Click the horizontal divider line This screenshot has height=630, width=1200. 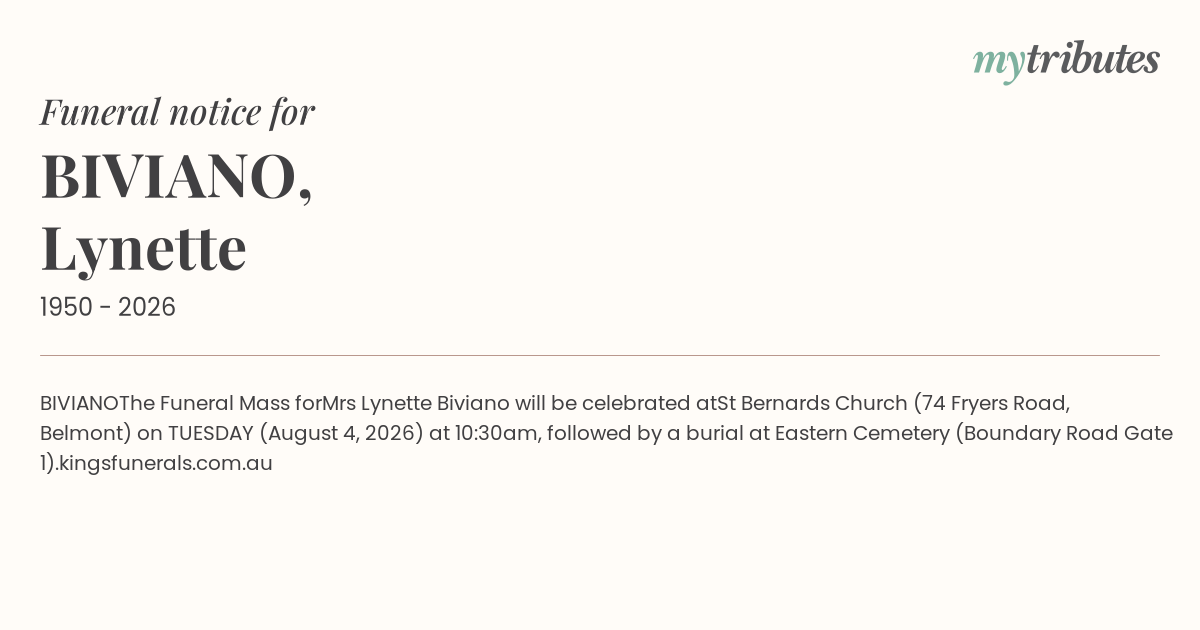click(600, 355)
